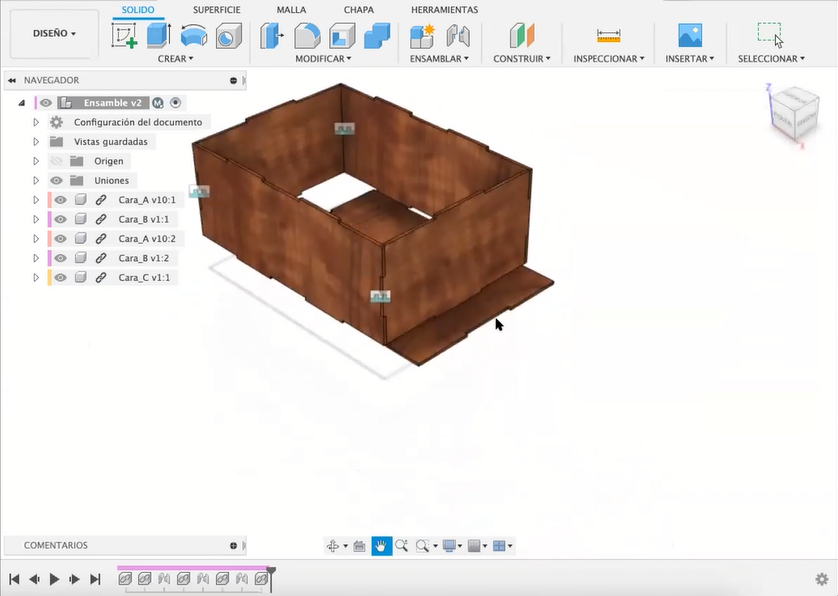The width and height of the screenshot is (838, 596).
Task: Activate Ensamble v2 radio button
Action: pos(175,103)
